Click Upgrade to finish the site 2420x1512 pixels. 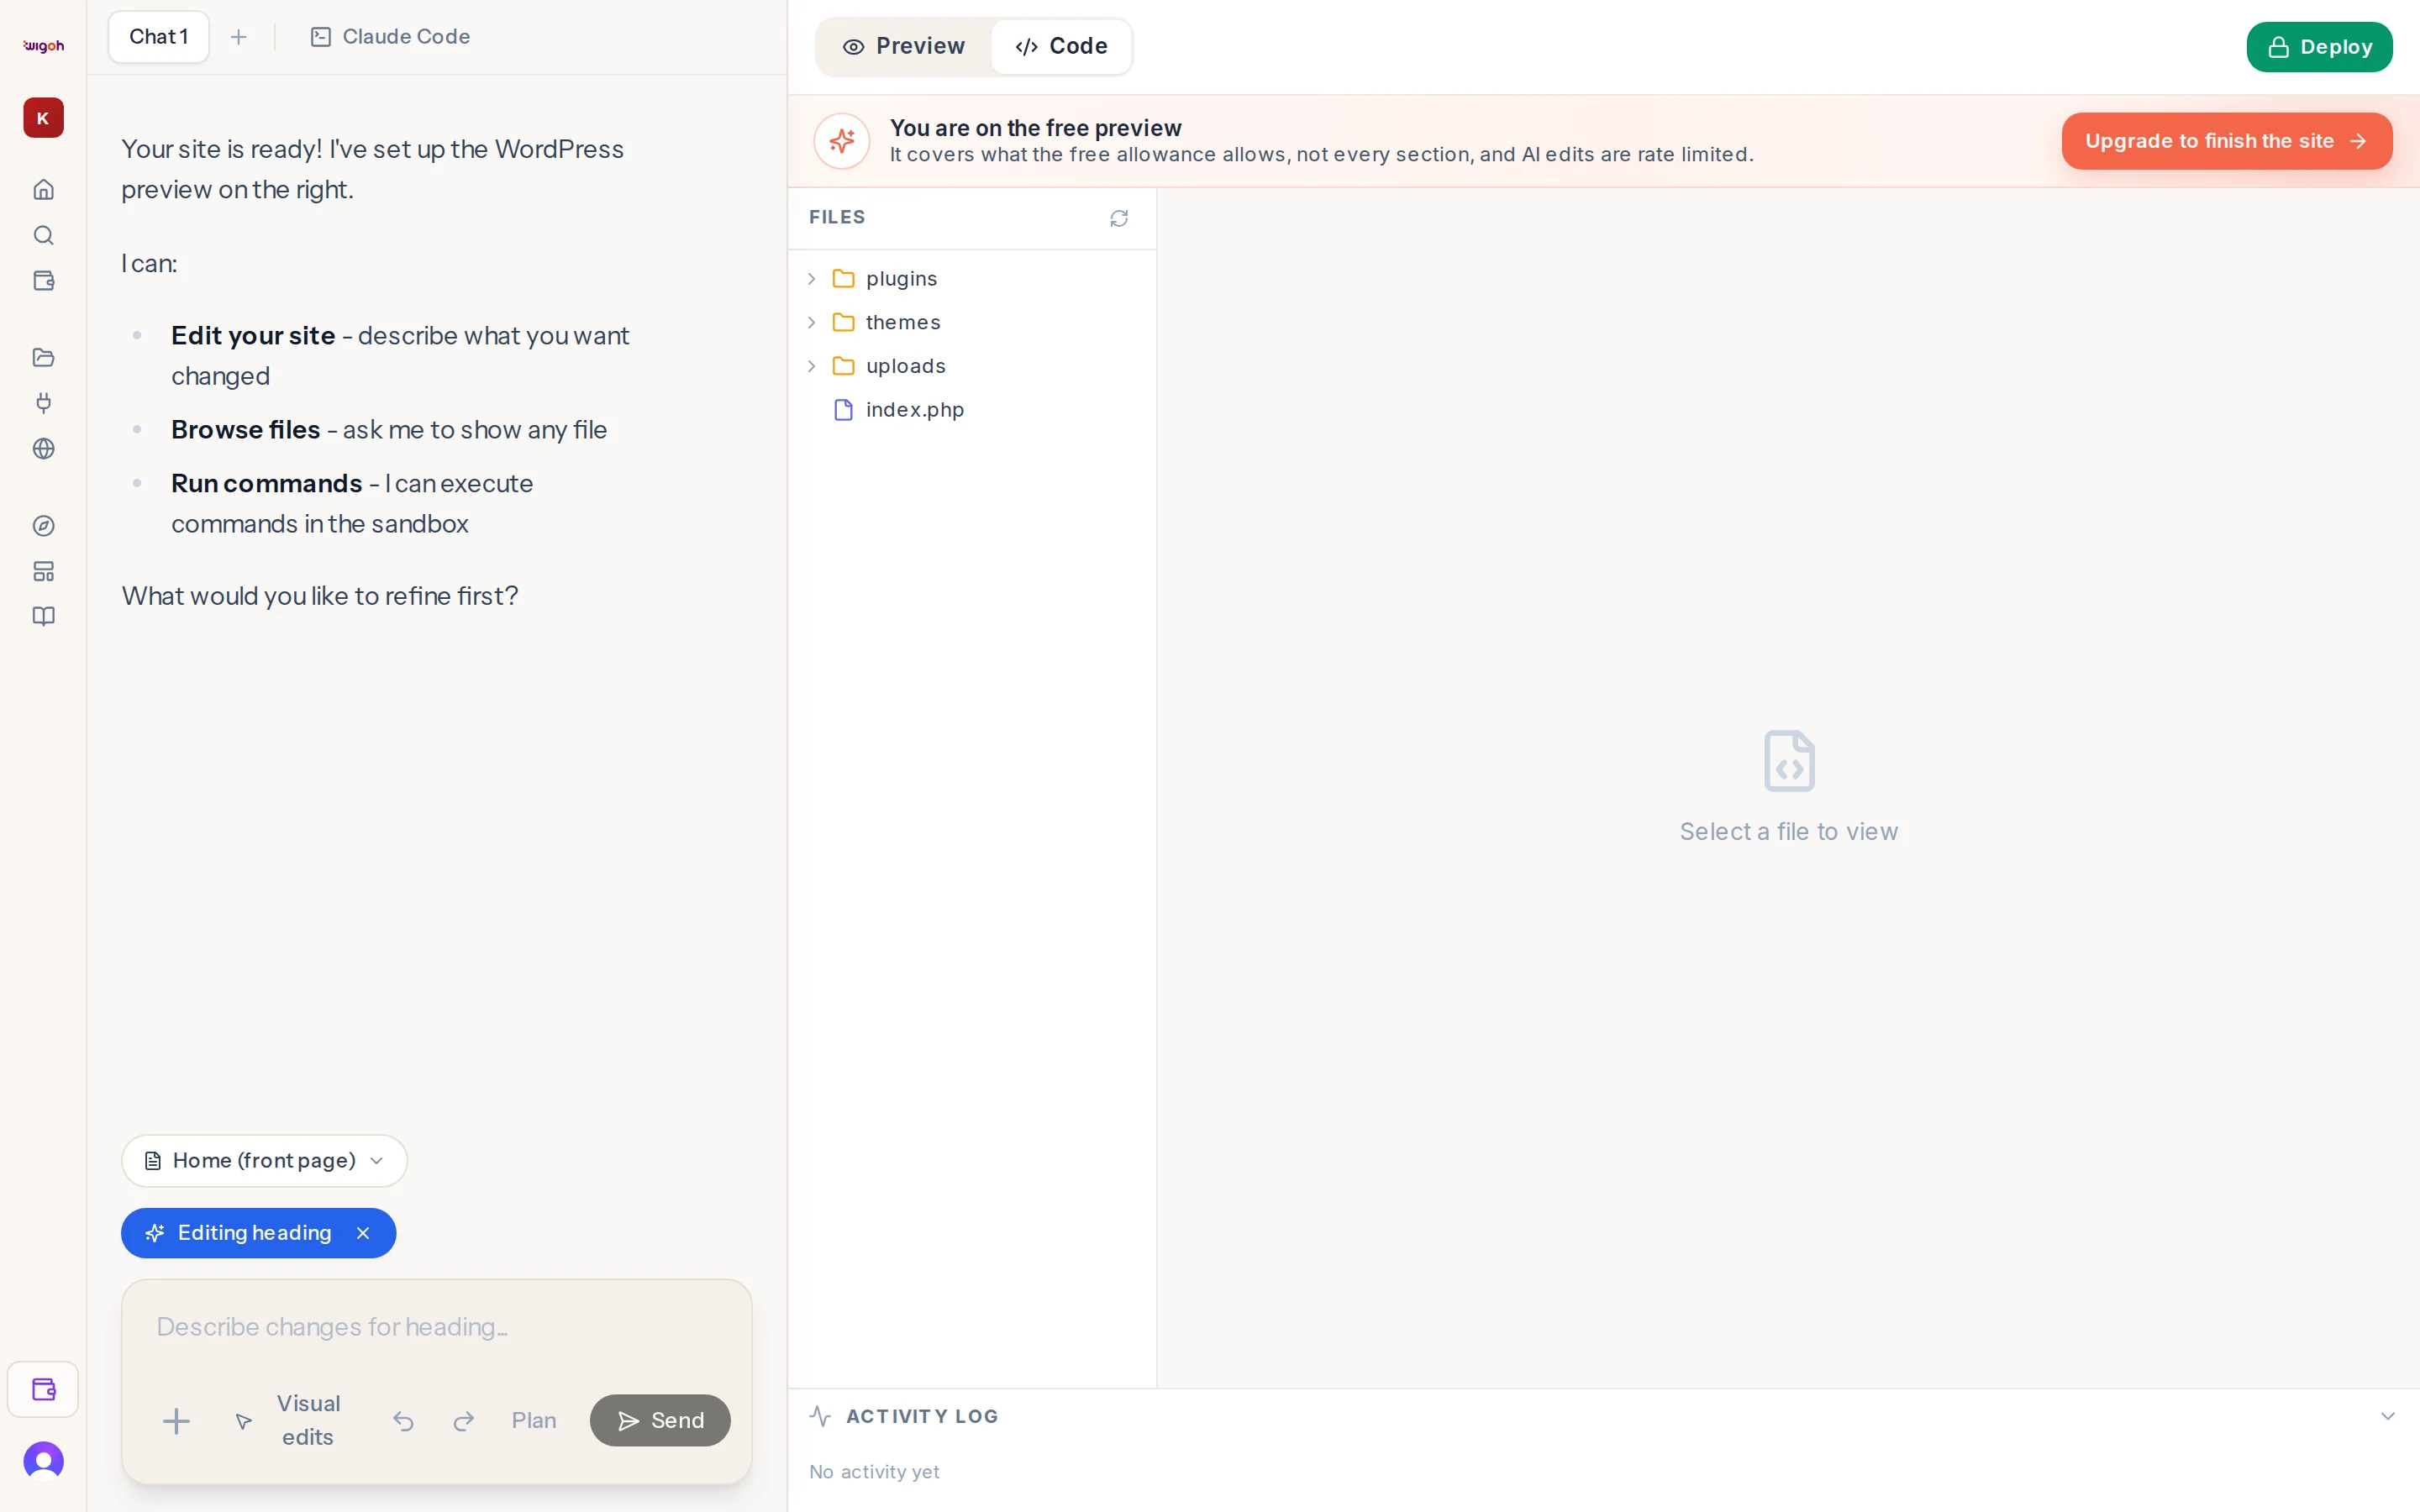2227,141
